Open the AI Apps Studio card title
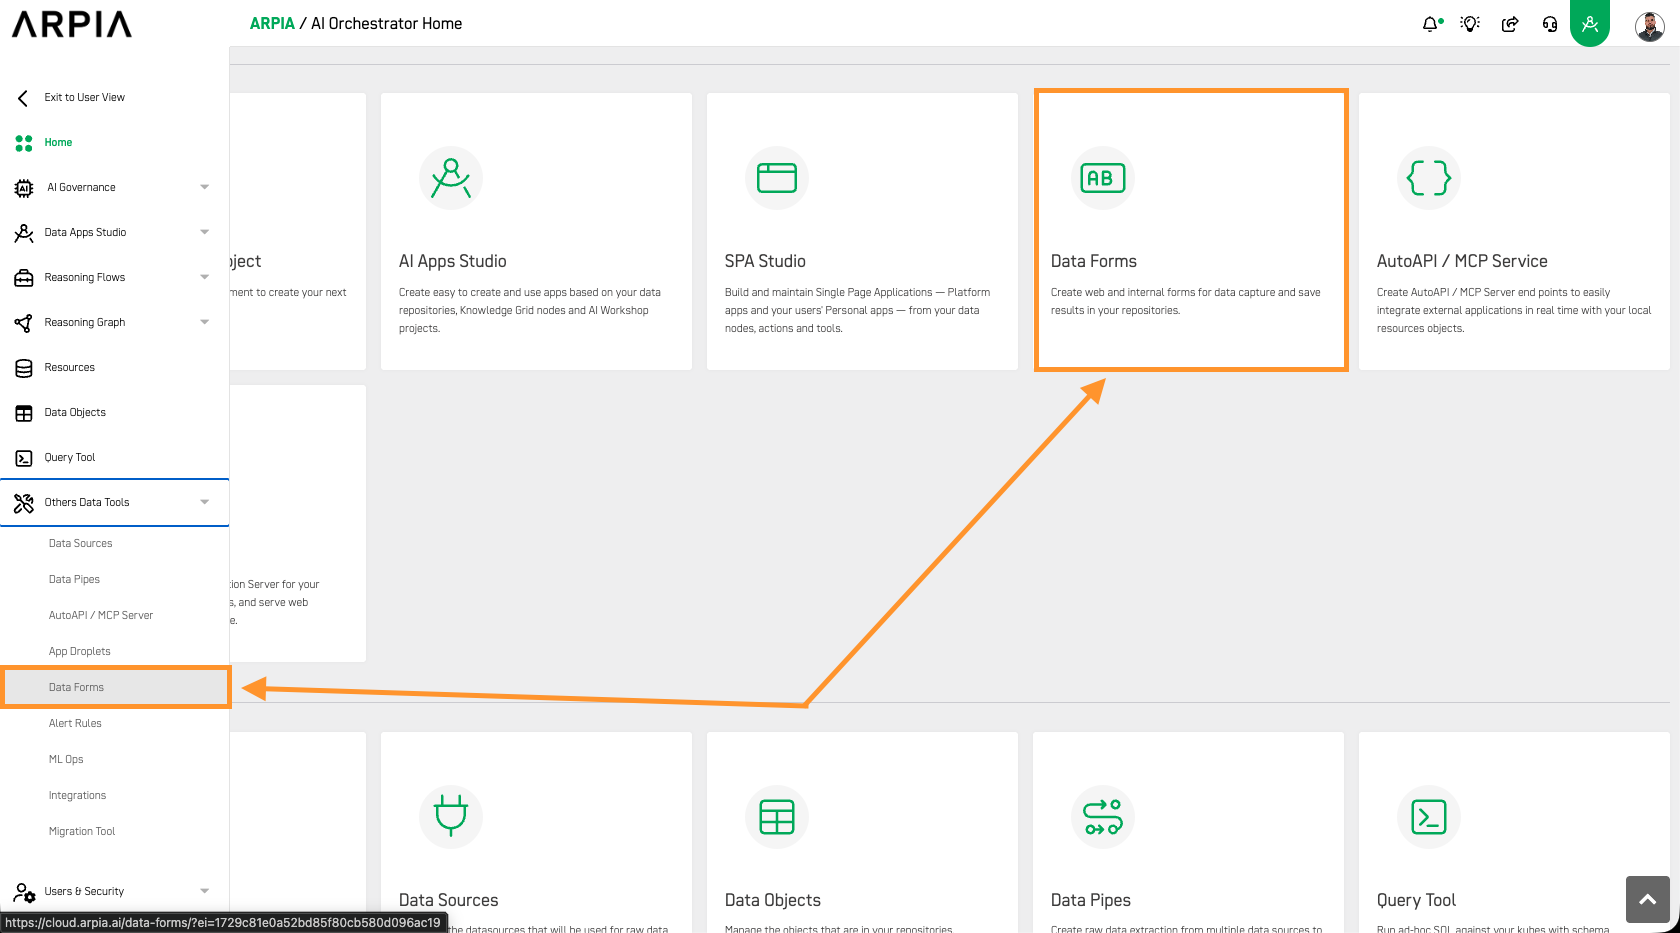This screenshot has height=933, width=1680. 453,261
